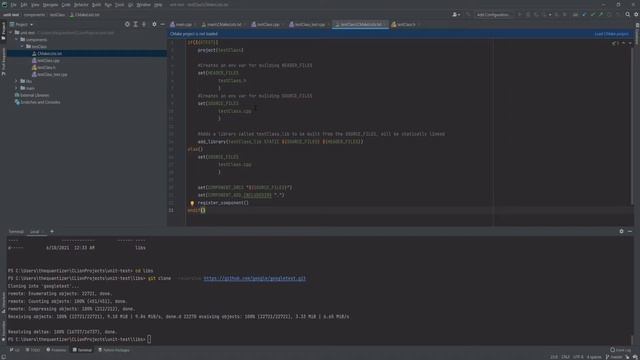Image resolution: width=640 pixels, height=360 pixels.
Task: Open the Refactor menu
Action: (81, 5)
